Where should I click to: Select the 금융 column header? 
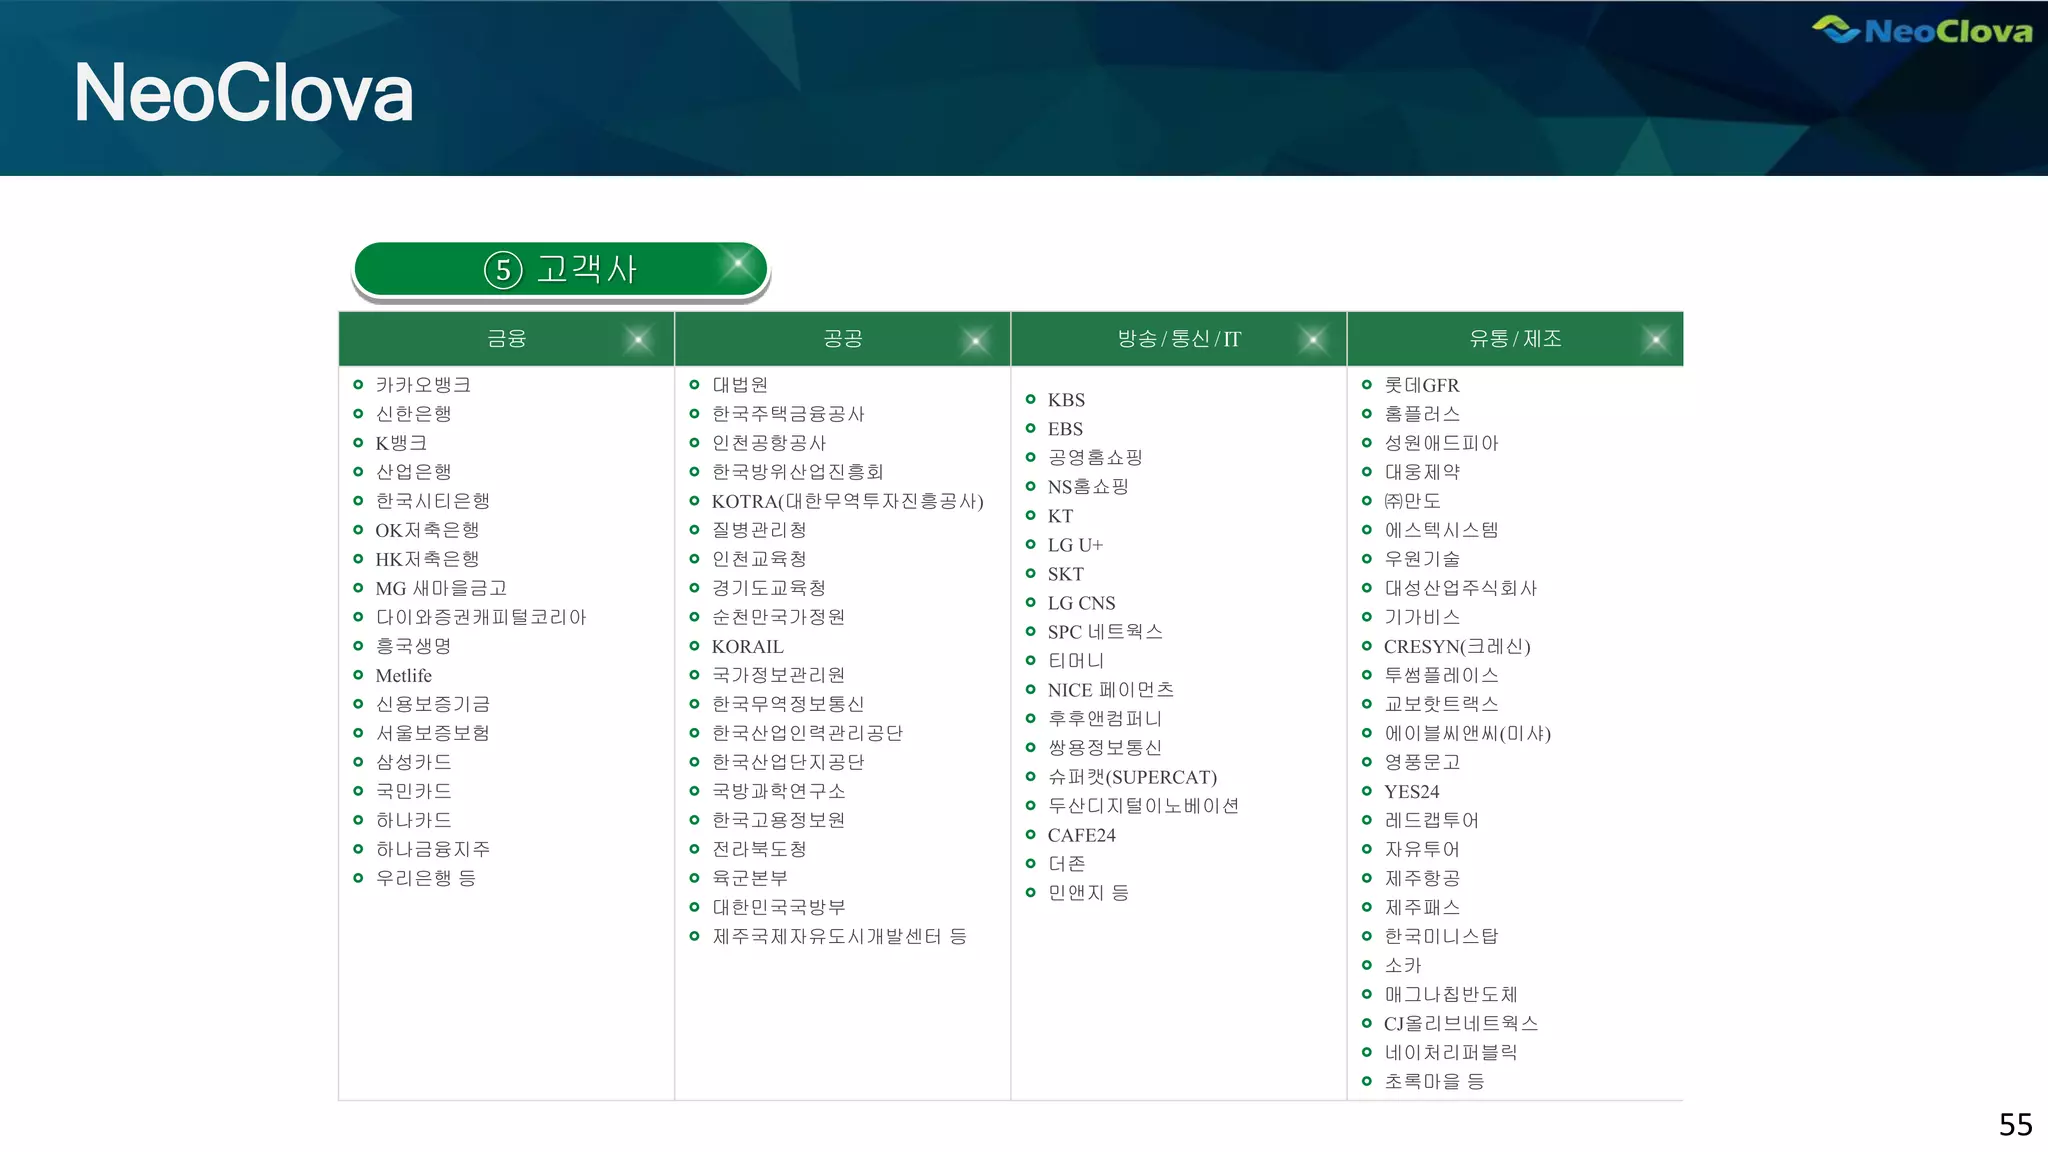pyautogui.click(x=506, y=339)
